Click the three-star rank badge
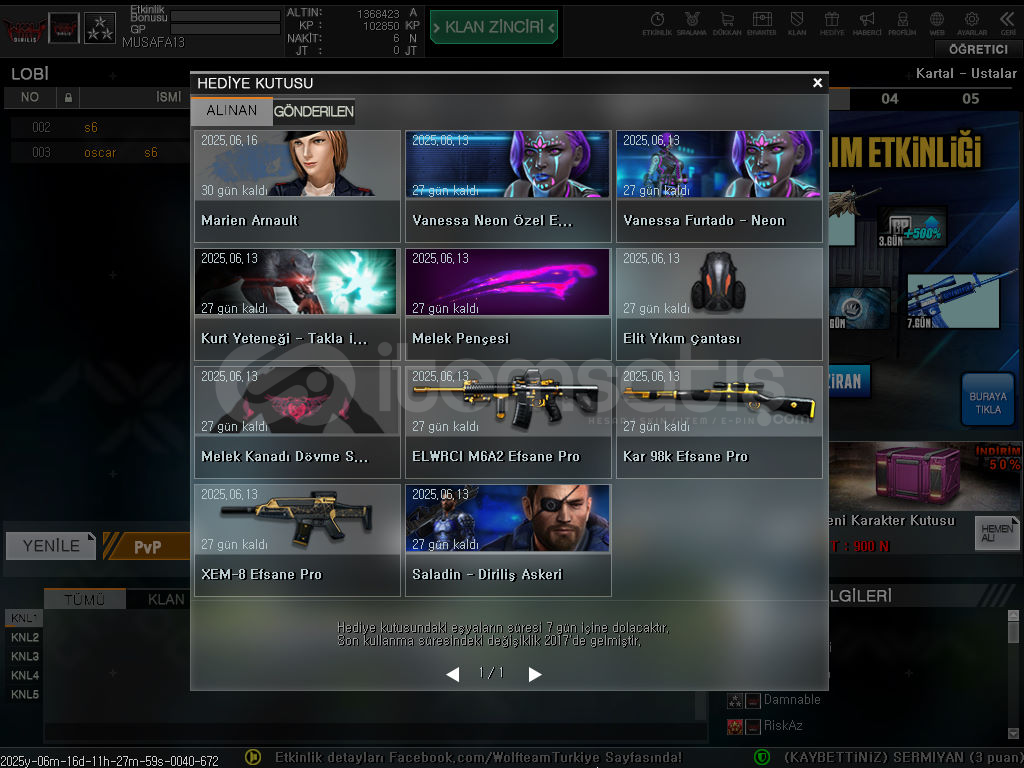1024x768 pixels. coord(100,28)
